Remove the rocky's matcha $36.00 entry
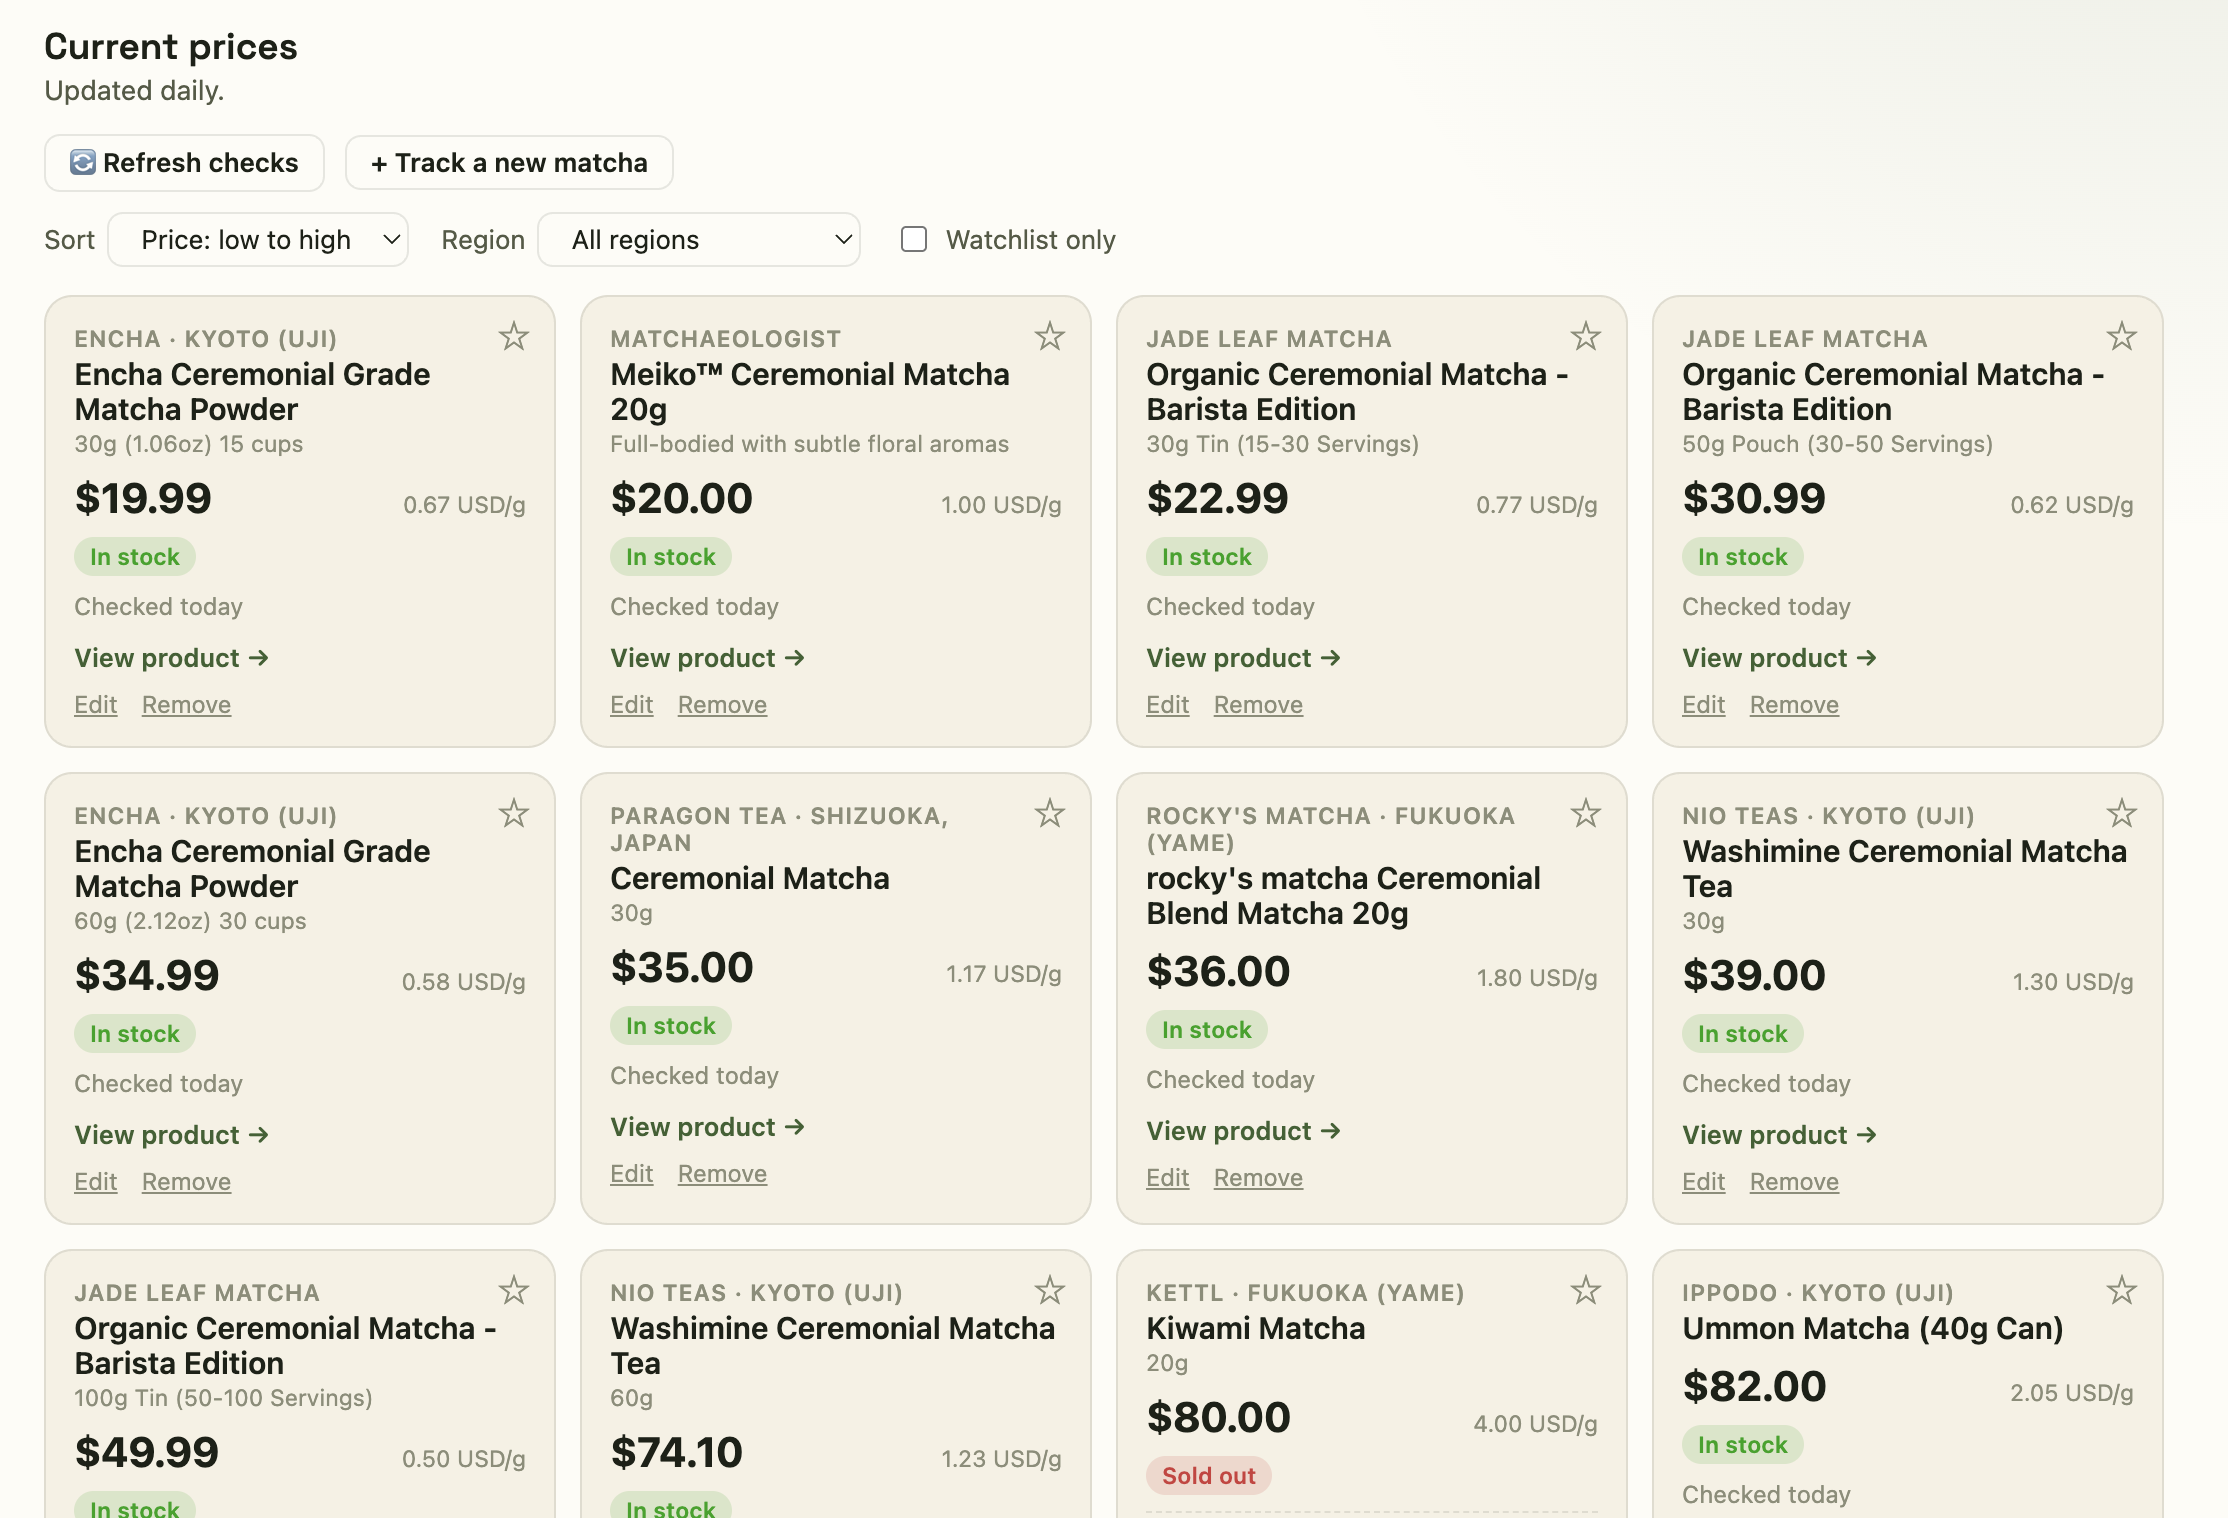2228x1518 pixels. (x=1258, y=1178)
